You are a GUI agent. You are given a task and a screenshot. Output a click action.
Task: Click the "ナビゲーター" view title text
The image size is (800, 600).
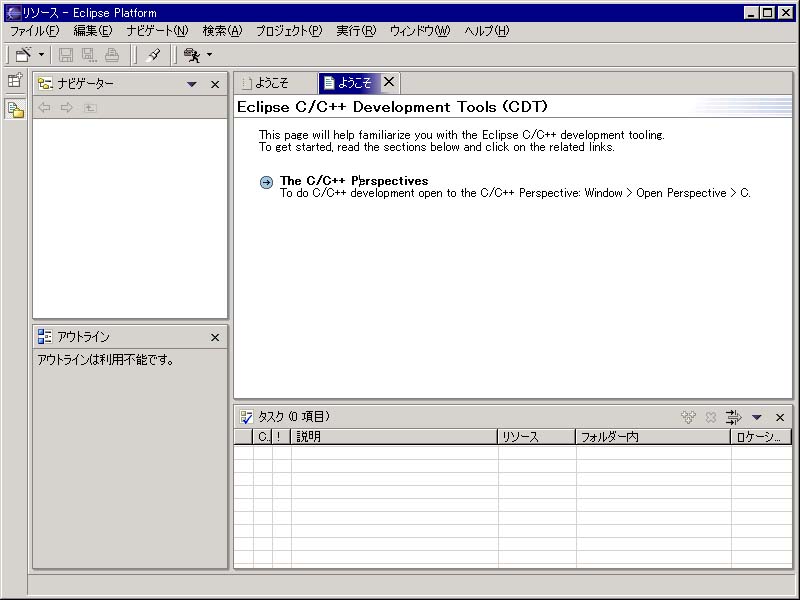[x=86, y=84]
